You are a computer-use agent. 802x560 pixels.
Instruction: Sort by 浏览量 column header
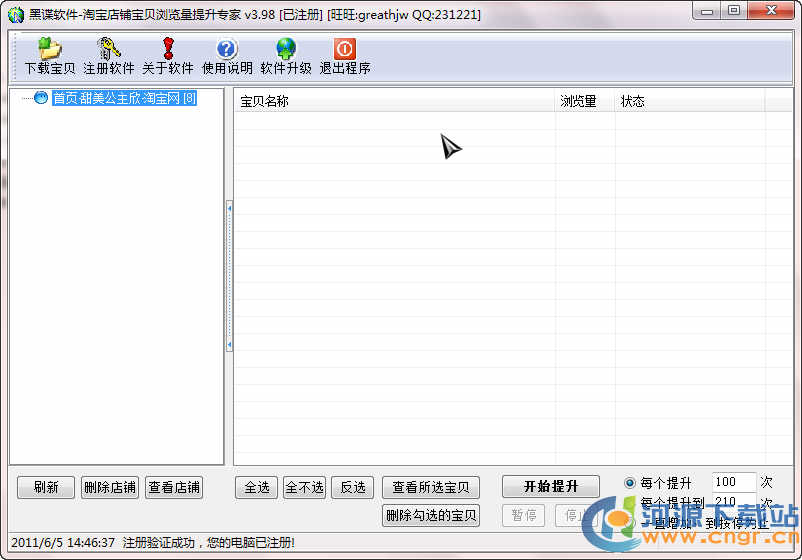(585, 101)
